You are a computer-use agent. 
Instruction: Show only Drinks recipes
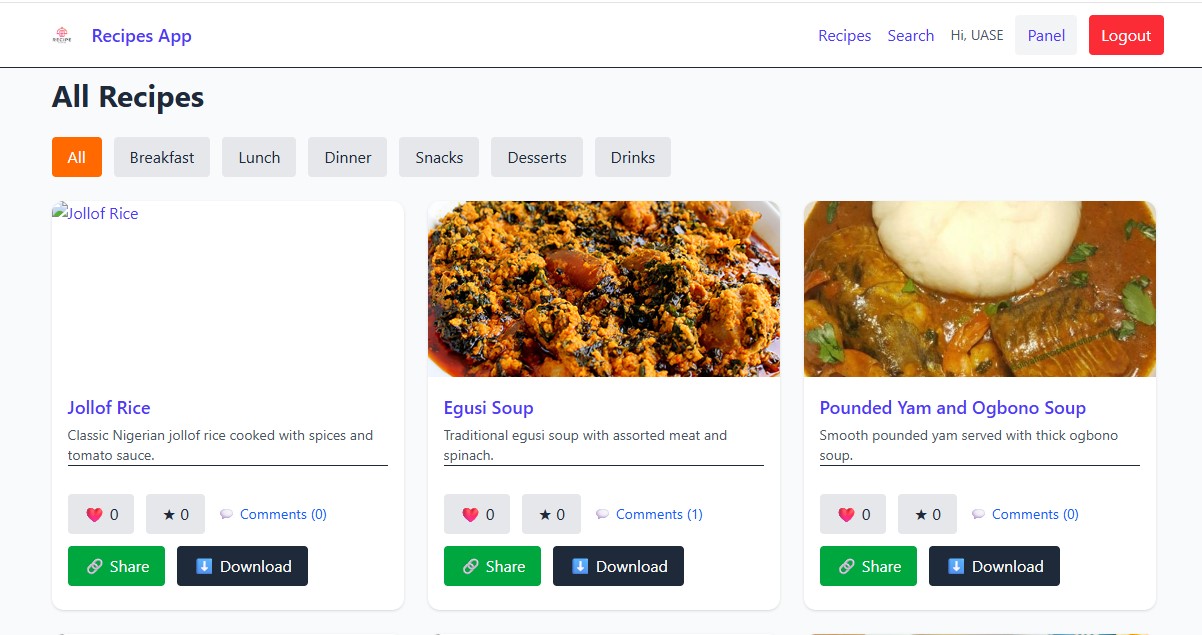[x=633, y=157]
